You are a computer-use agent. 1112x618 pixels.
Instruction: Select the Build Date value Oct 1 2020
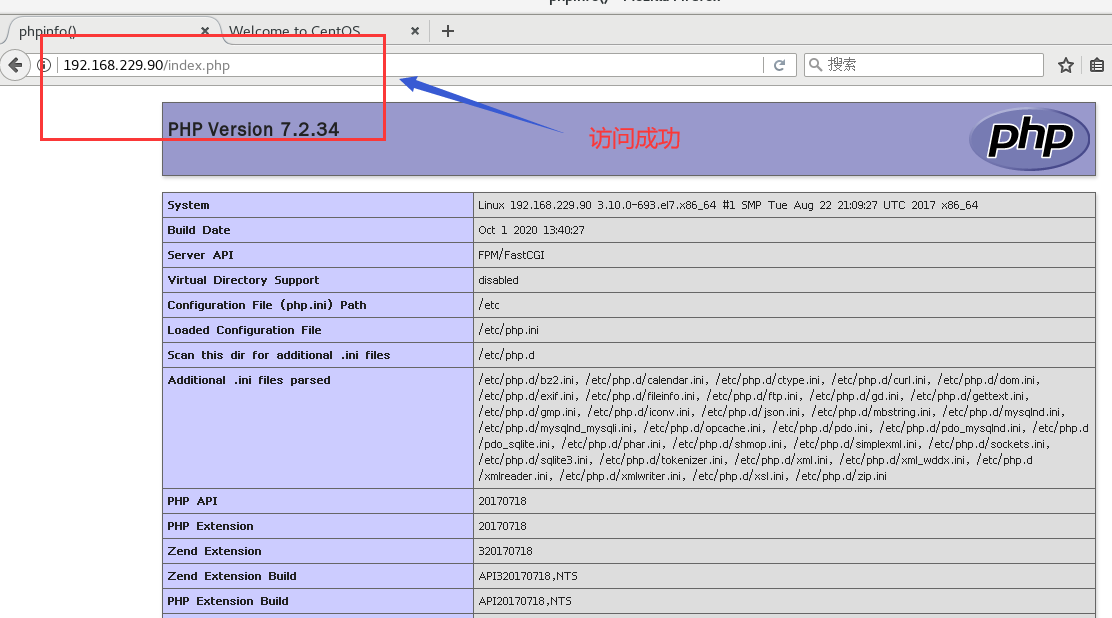pyautogui.click(x=531, y=230)
